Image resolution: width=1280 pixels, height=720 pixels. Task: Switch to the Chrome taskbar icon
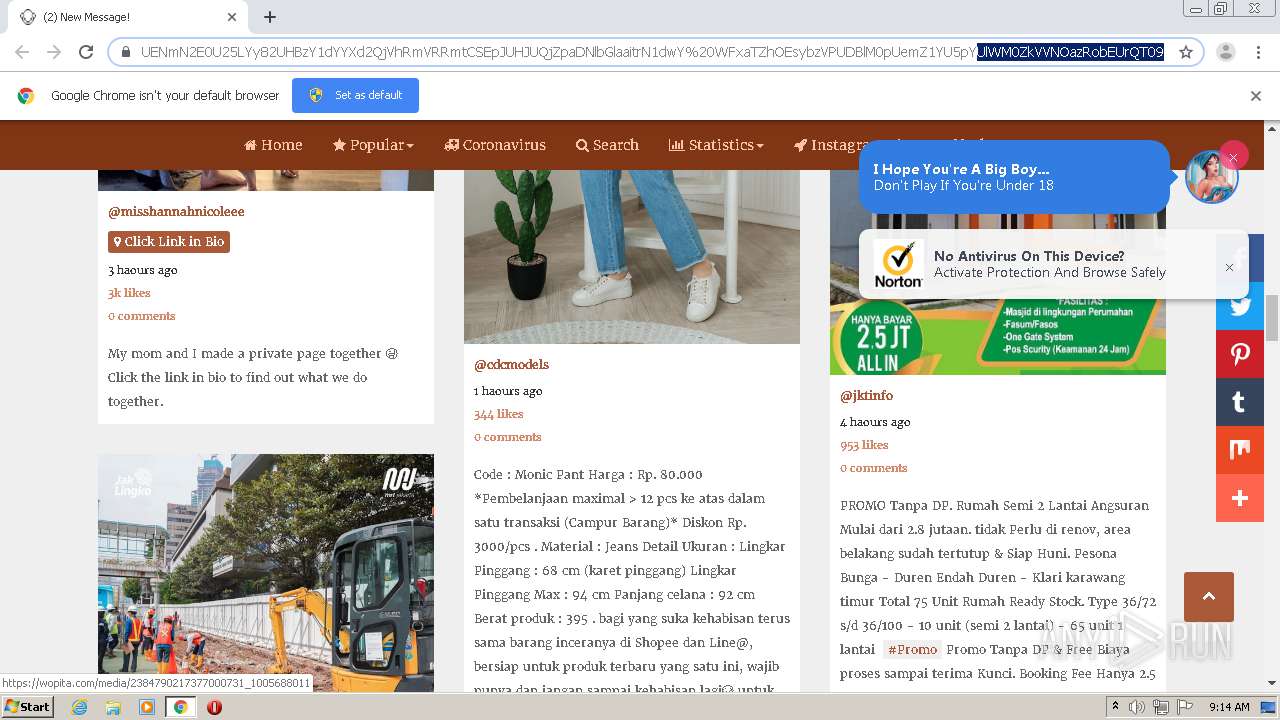180,707
